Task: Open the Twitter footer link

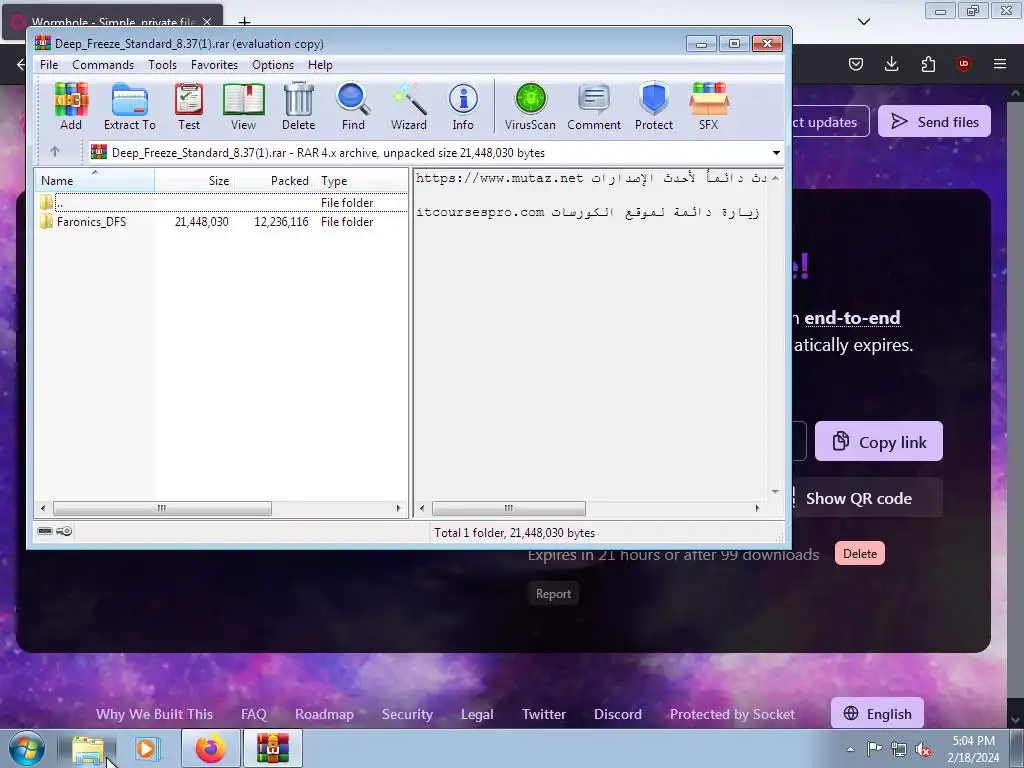Action: point(543,714)
